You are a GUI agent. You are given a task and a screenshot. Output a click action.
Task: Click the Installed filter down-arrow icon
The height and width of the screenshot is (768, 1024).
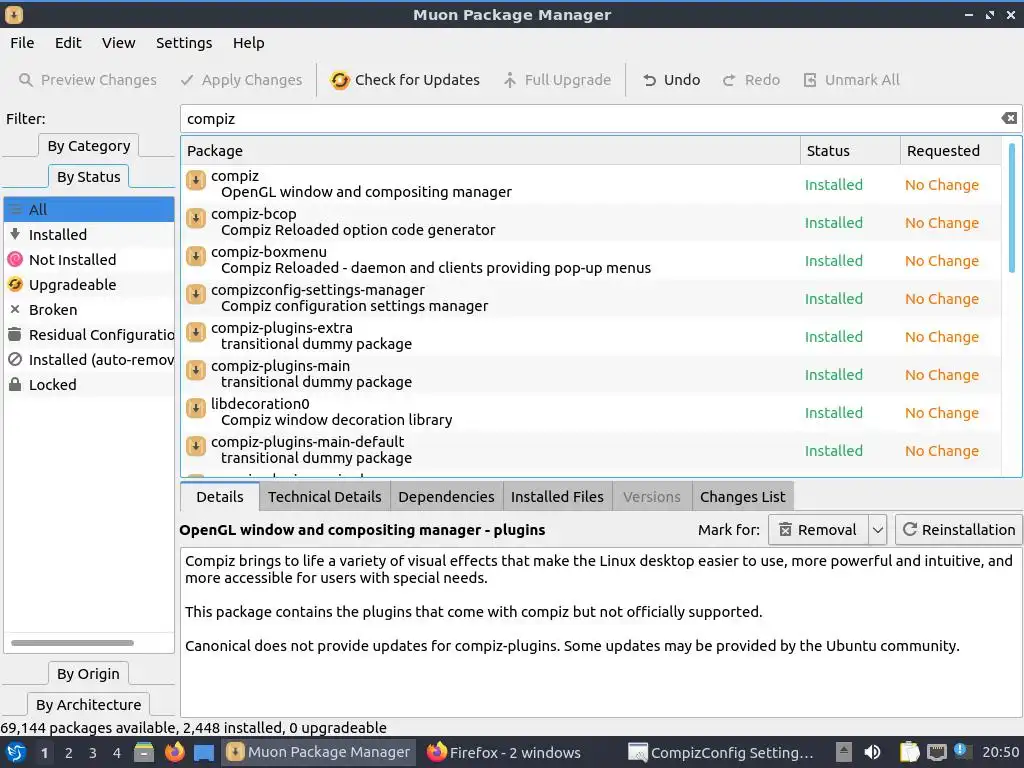tap(15, 234)
